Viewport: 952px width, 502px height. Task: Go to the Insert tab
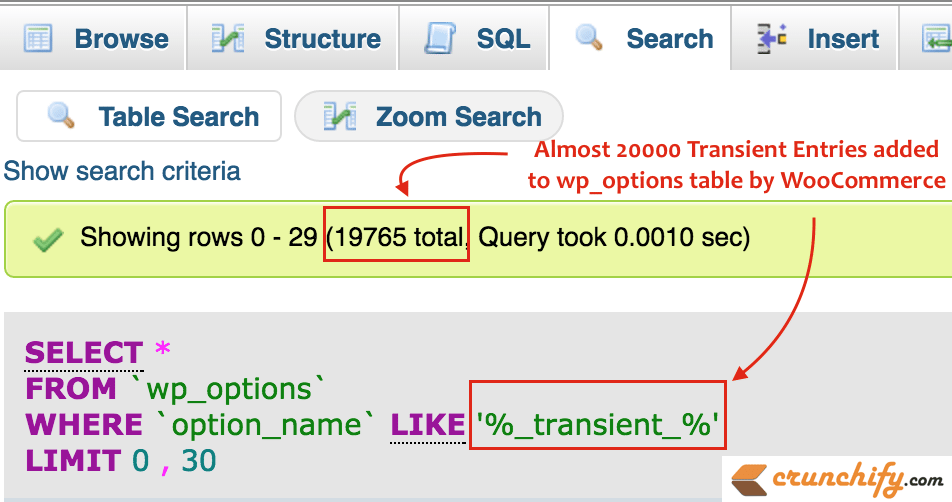(814, 39)
